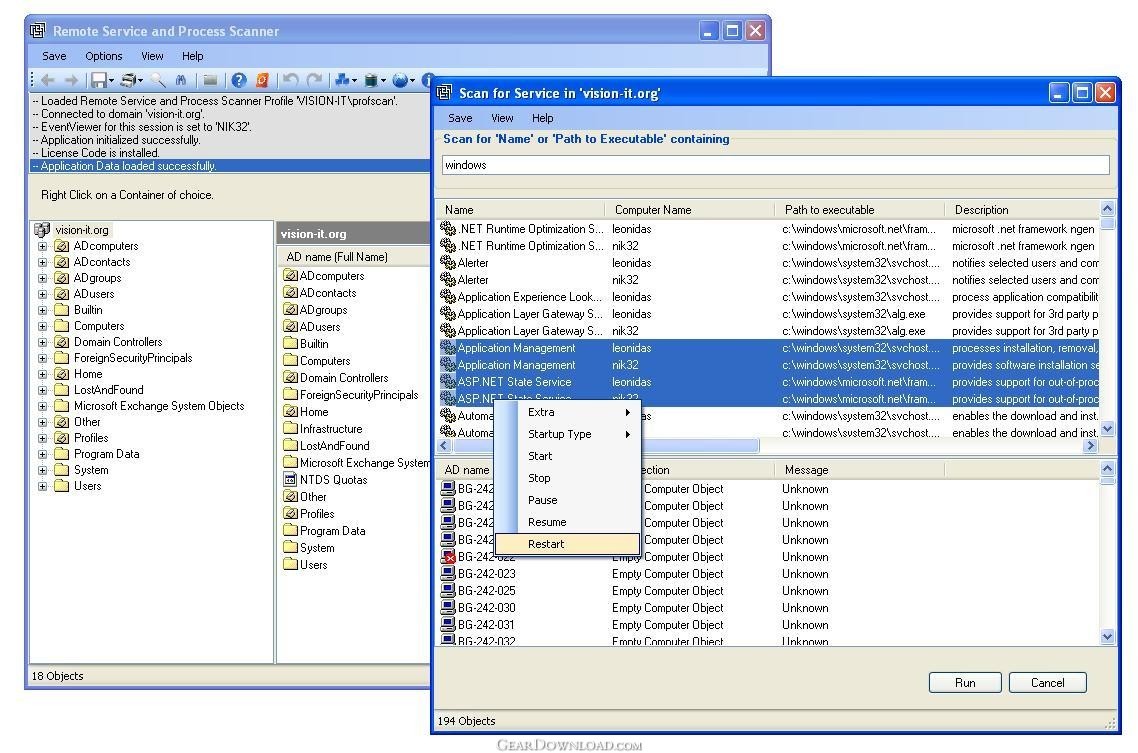
Task: Sort by the Path to executable column header
Action: [x=860, y=210]
